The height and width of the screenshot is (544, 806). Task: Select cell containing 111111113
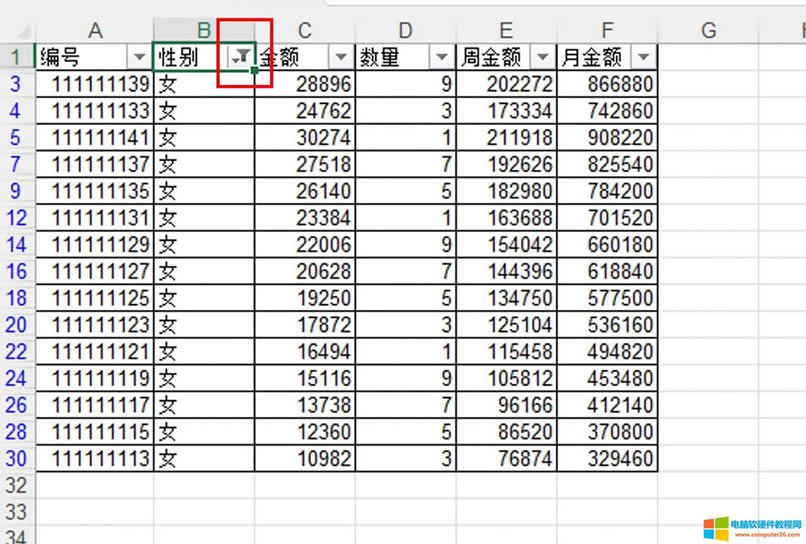pyautogui.click(x=95, y=458)
